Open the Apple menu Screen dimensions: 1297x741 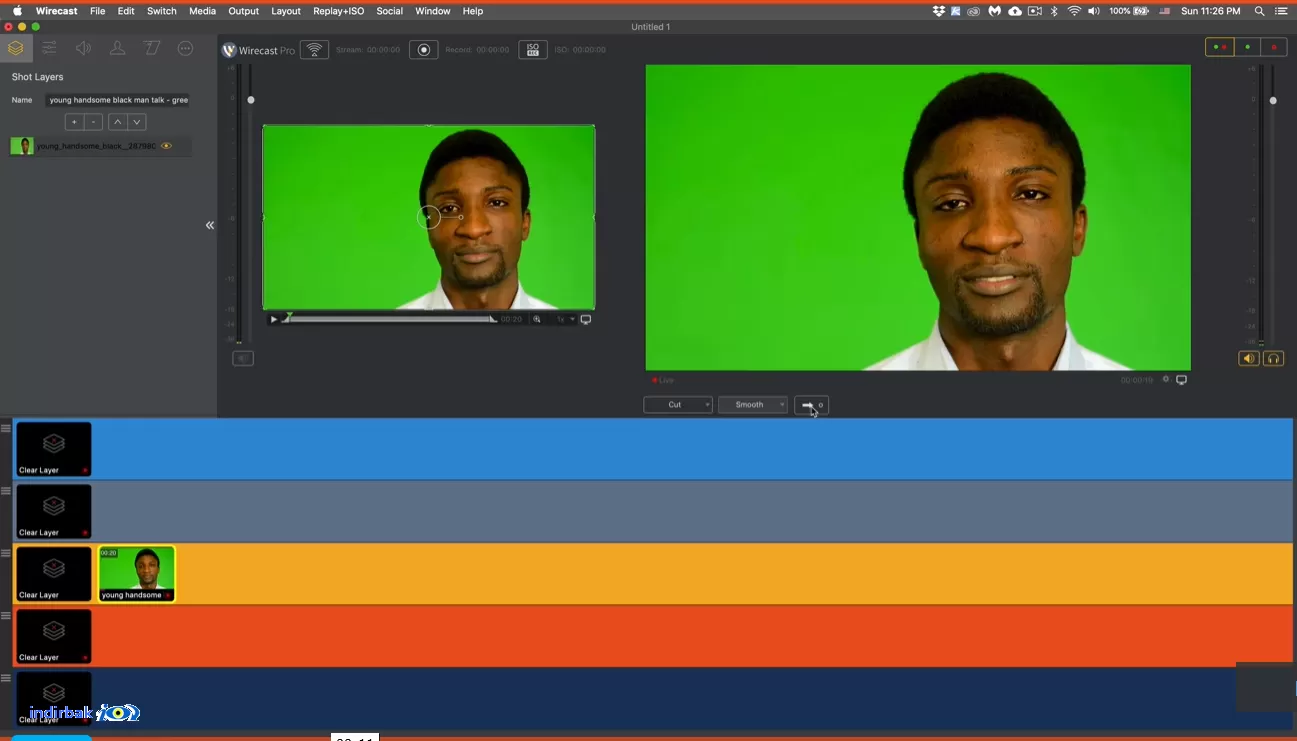point(17,11)
